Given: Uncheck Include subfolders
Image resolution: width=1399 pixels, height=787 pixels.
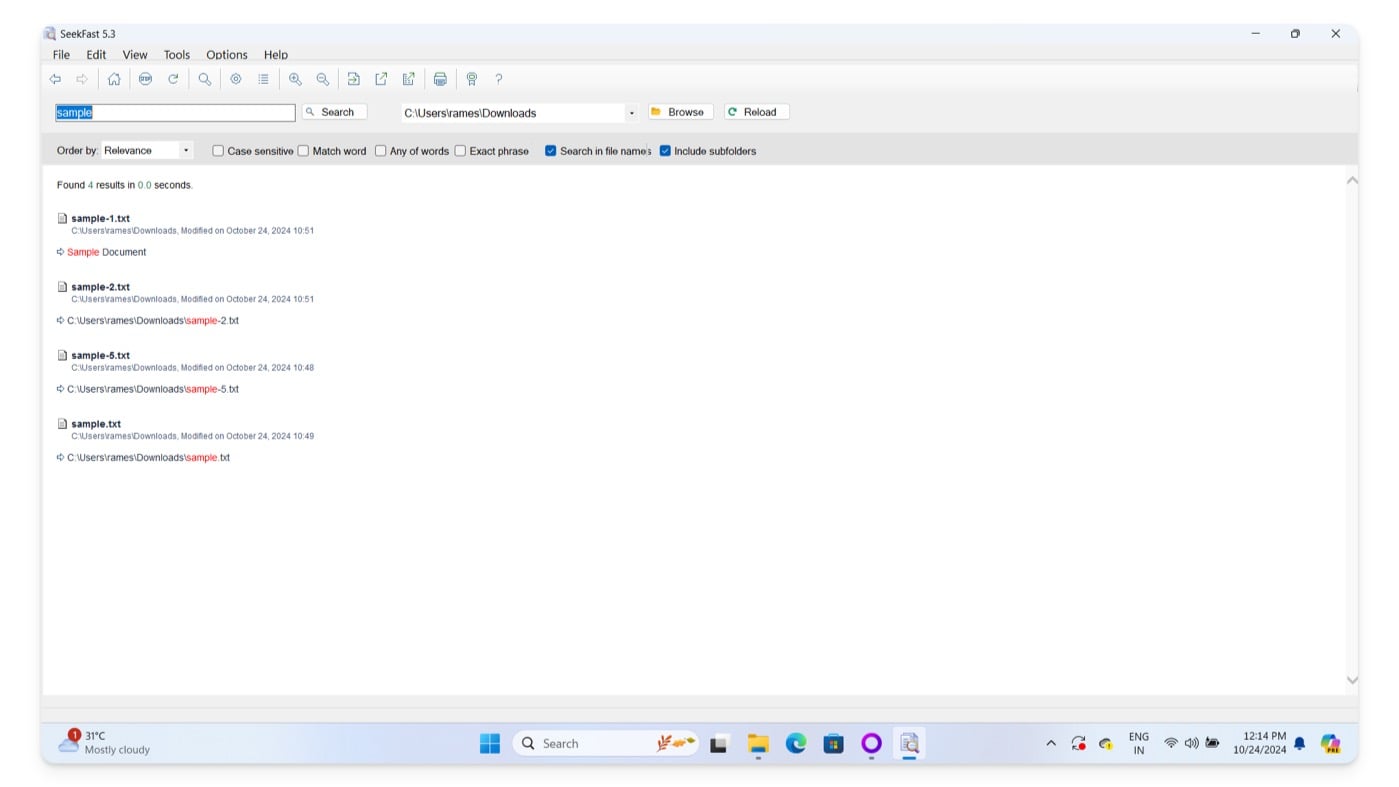Looking at the screenshot, I should click(x=665, y=151).
